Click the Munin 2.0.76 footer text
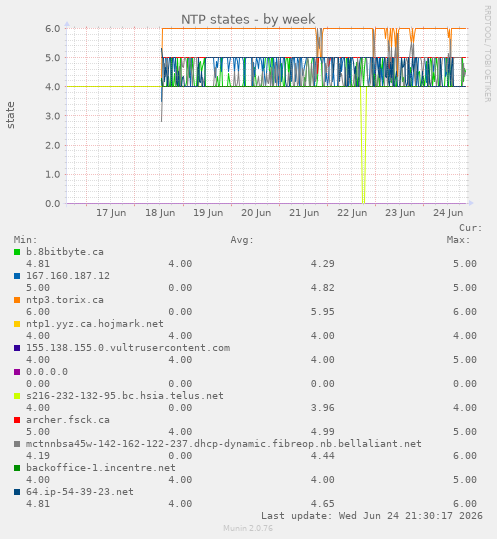This screenshot has height=539, width=497. tap(248, 528)
